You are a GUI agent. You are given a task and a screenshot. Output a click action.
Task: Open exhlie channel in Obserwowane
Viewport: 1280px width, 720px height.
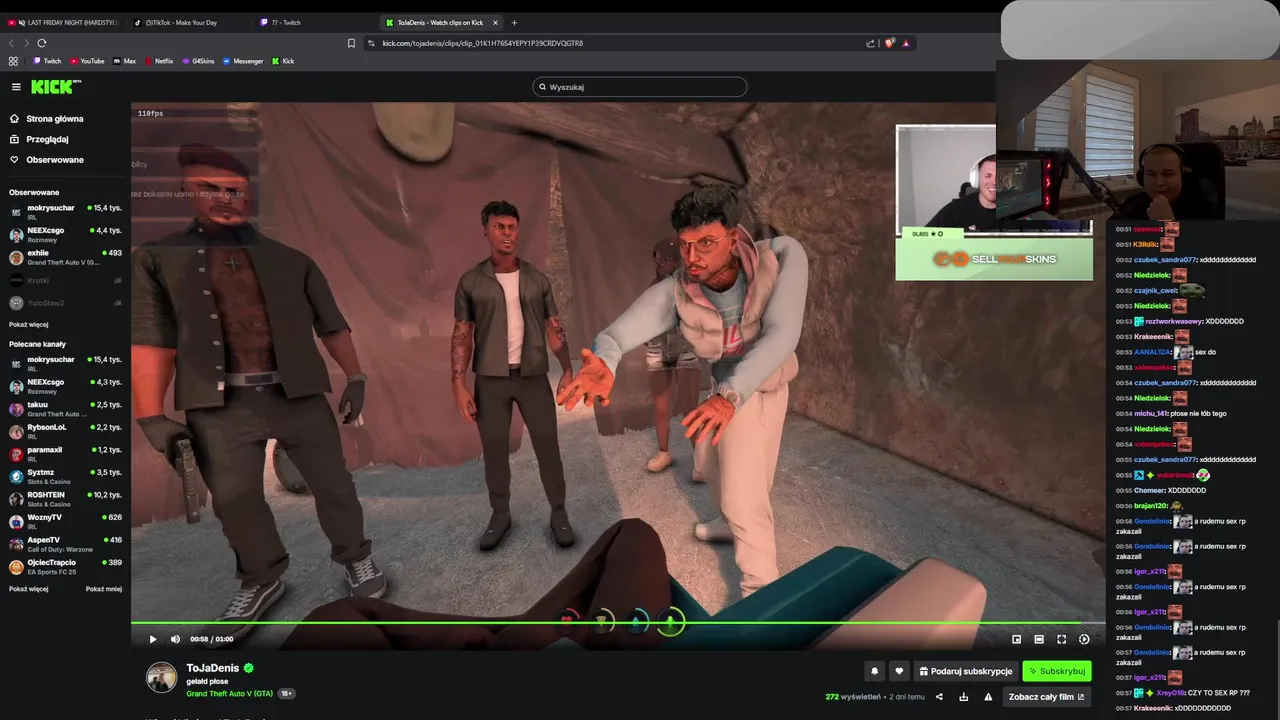pos(65,257)
